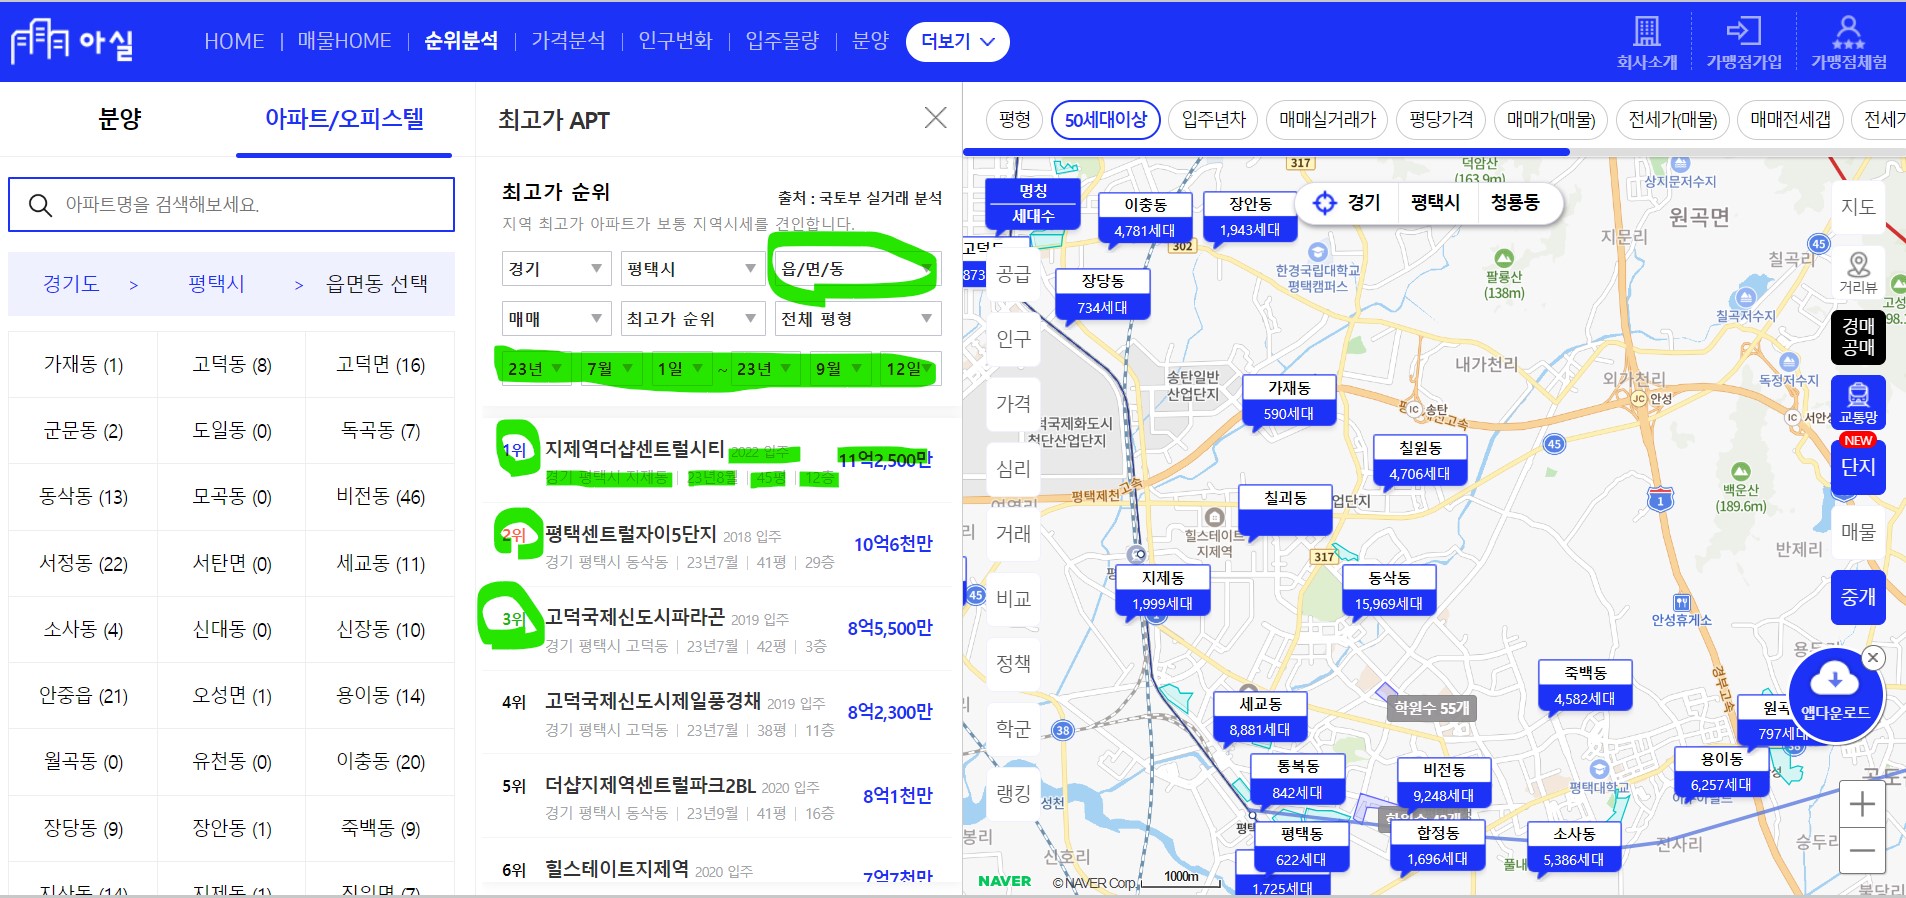The width and height of the screenshot is (1906, 898).
Task: Switch to the 분양 left tab
Action: coord(119,119)
